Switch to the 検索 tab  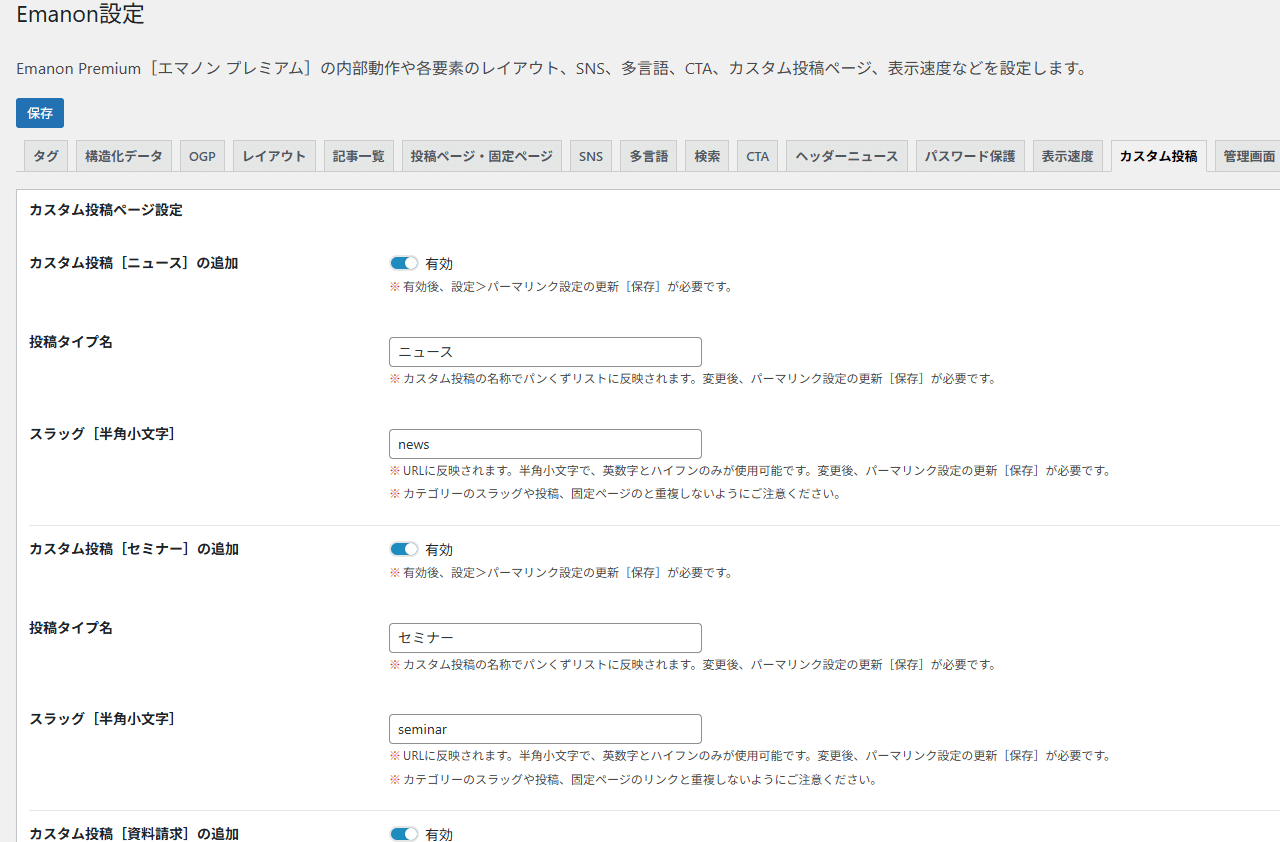click(x=706, y=155)
